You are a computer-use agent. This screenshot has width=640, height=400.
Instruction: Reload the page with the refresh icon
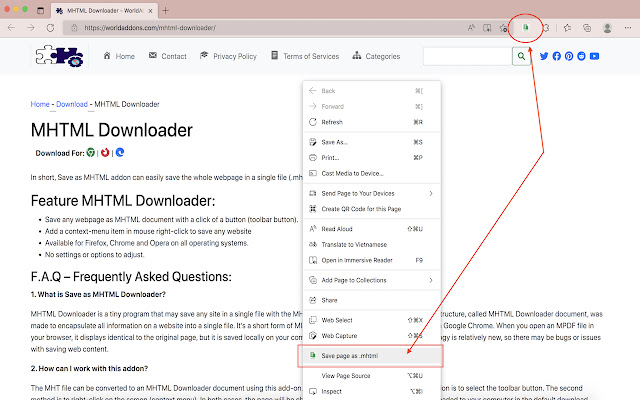[50, 28]
